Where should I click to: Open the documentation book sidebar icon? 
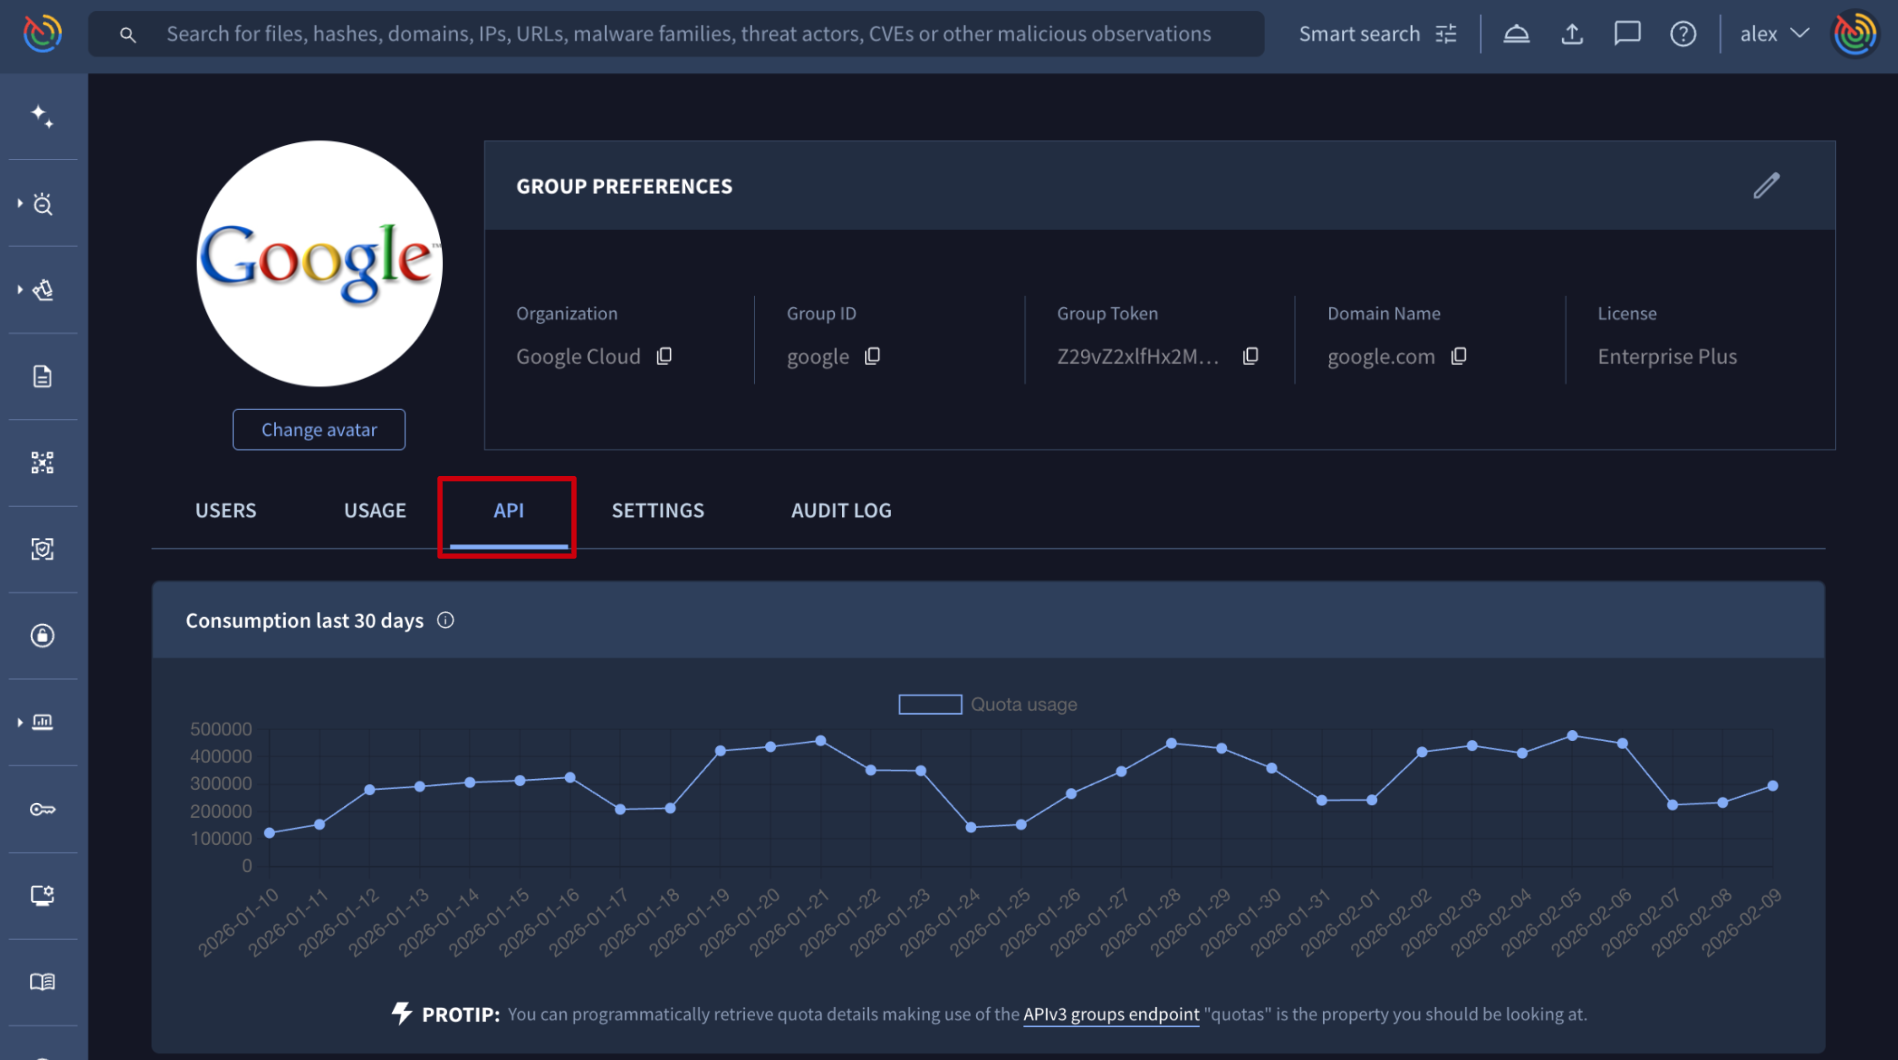42,982
